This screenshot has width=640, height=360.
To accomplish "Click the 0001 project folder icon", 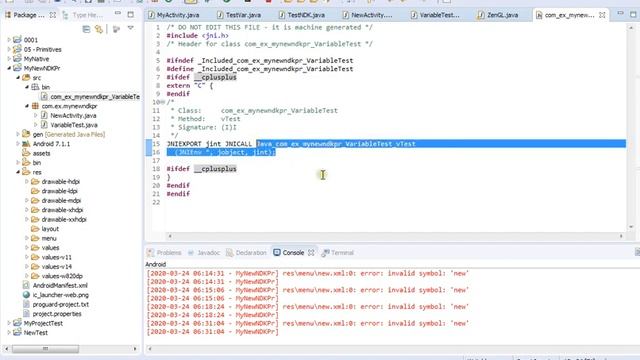I will click(x=17, y=40).
